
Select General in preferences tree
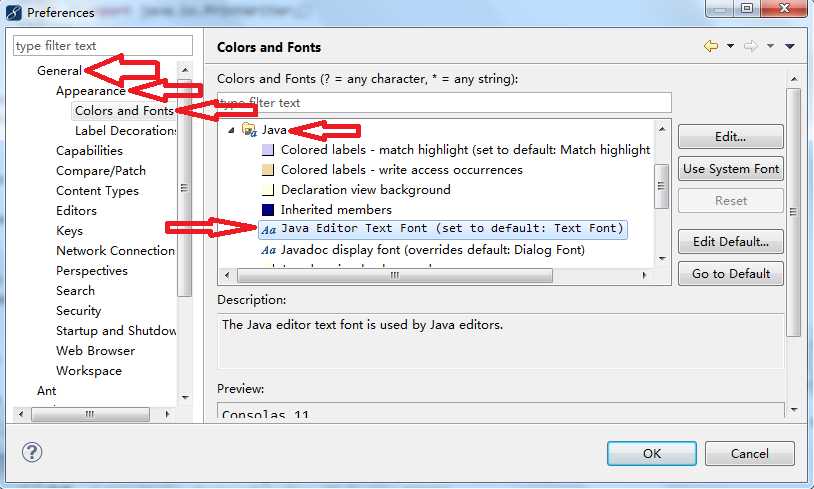[x=59, y=71]
